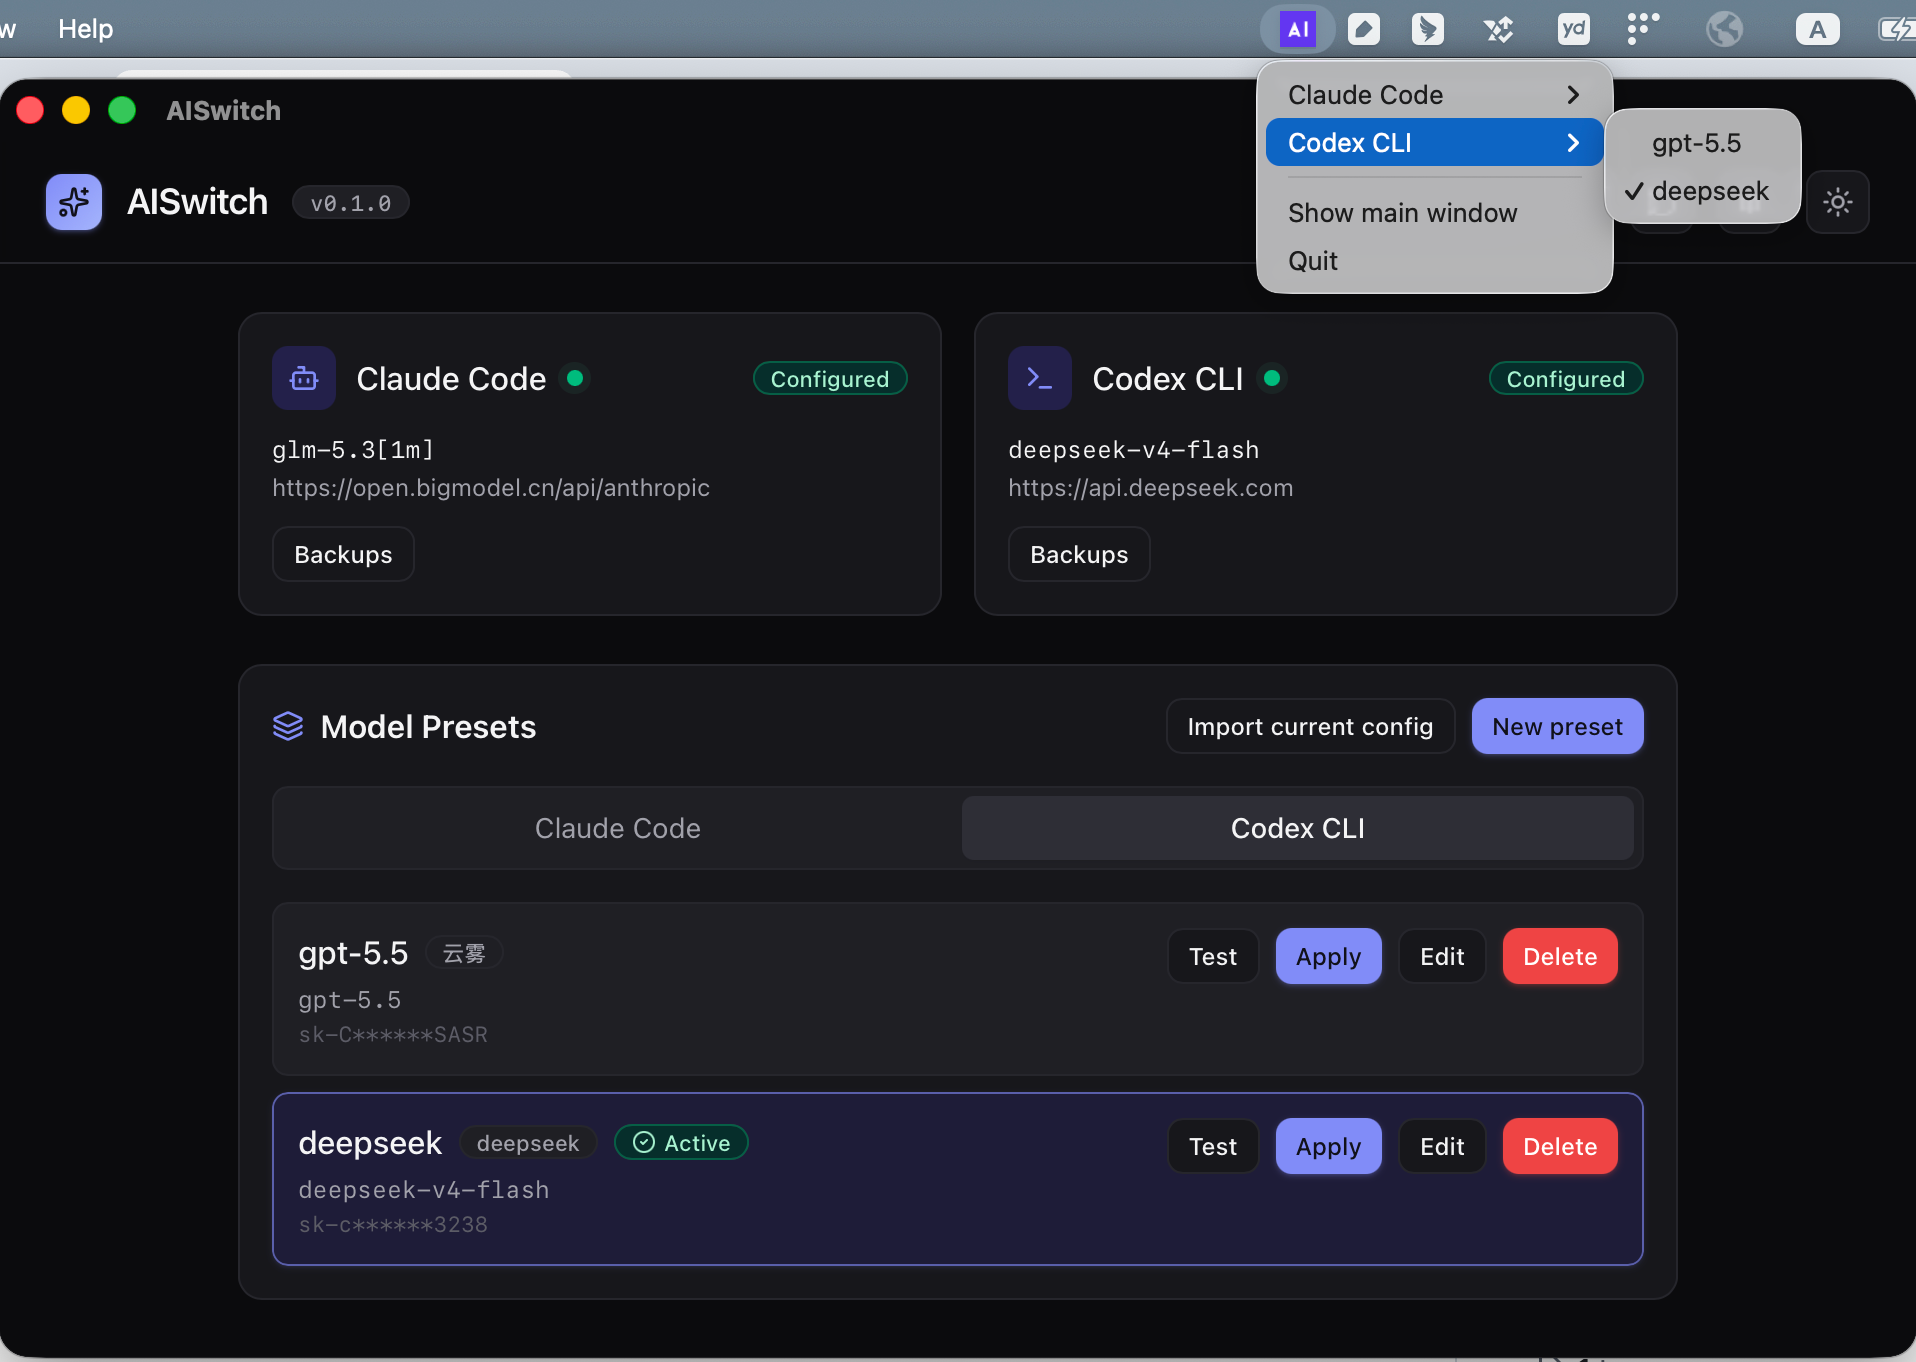Click the pen-shaped menu bar icon
Viewport: 1916px width, 1362px height.
[x=1364, y=29]
